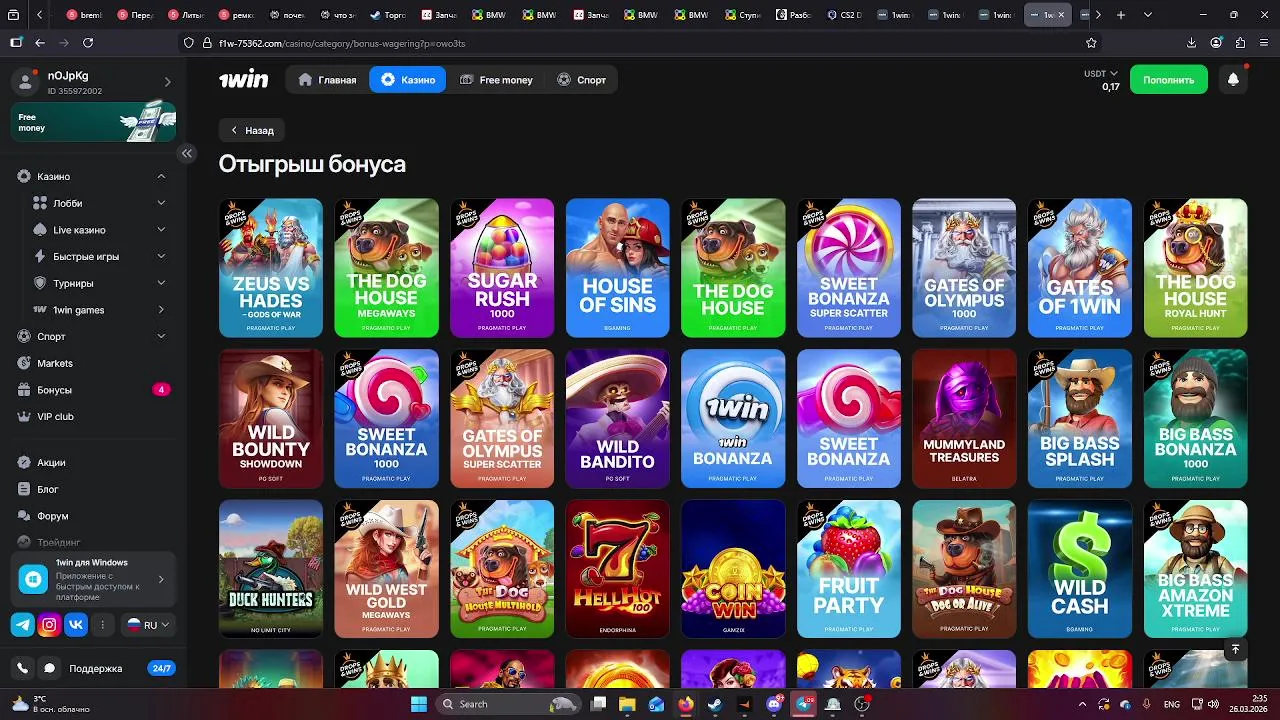Click the scroll-to-top arrow button
Viewport: 1280px width, 720px height.
pyautogui.click(x=1235, y=649)
